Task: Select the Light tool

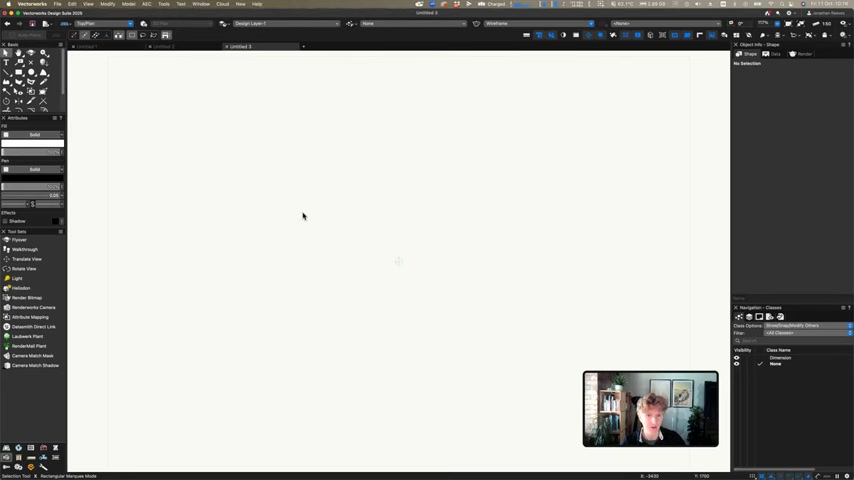Action: [17, 278]
